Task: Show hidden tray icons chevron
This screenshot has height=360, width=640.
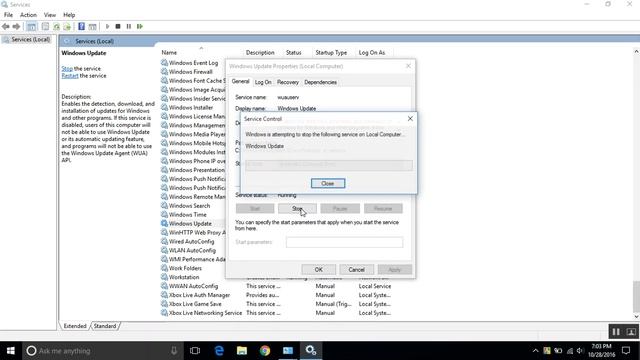Action: (x=536, y=351)
